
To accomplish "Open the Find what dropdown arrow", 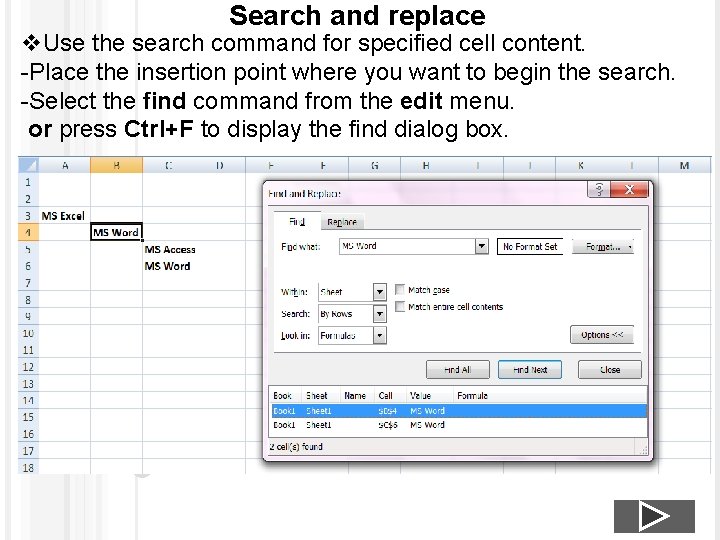I will (481, 246).
